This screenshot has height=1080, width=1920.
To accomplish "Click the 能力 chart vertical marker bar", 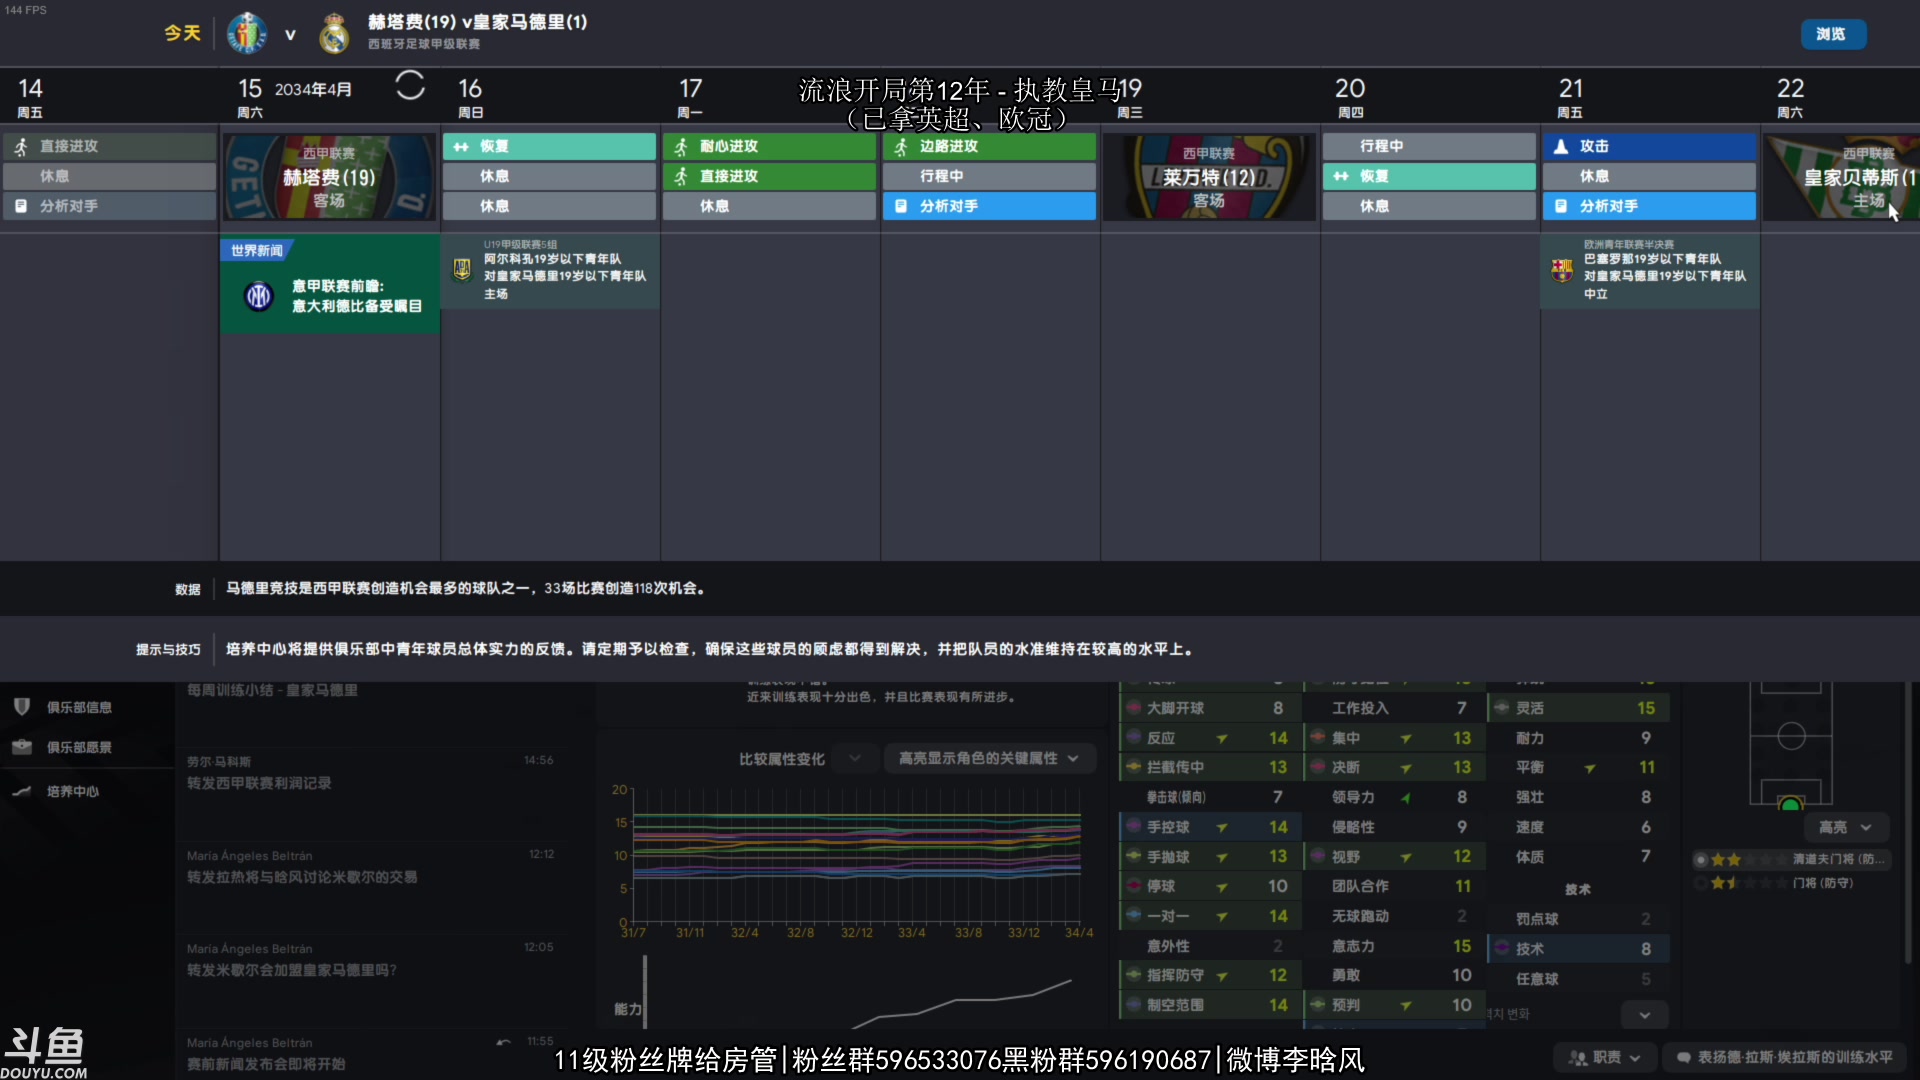I will [645, 991].
